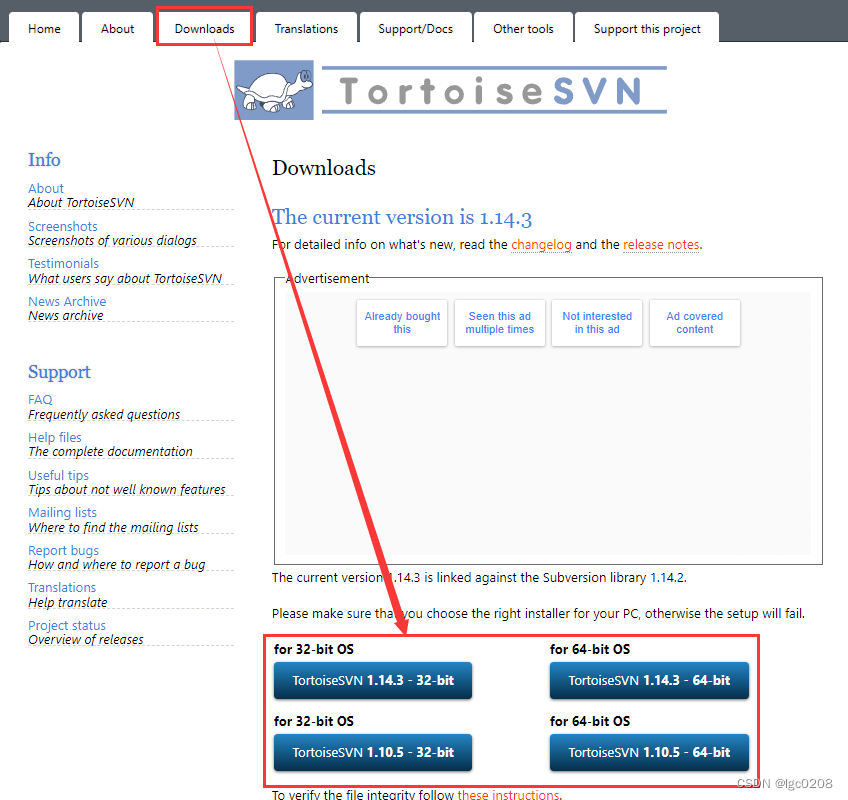Open the Mailing lists link
Screen dimensions: 848x800
62,512
